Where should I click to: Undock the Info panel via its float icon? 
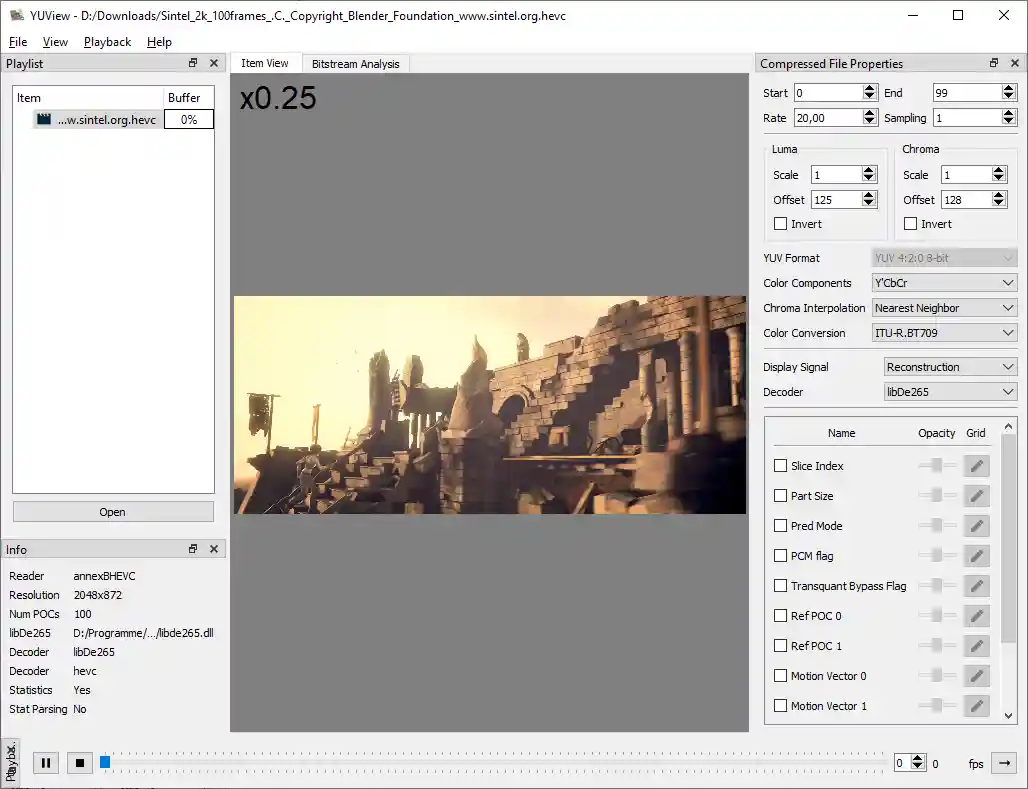[192, 549]
